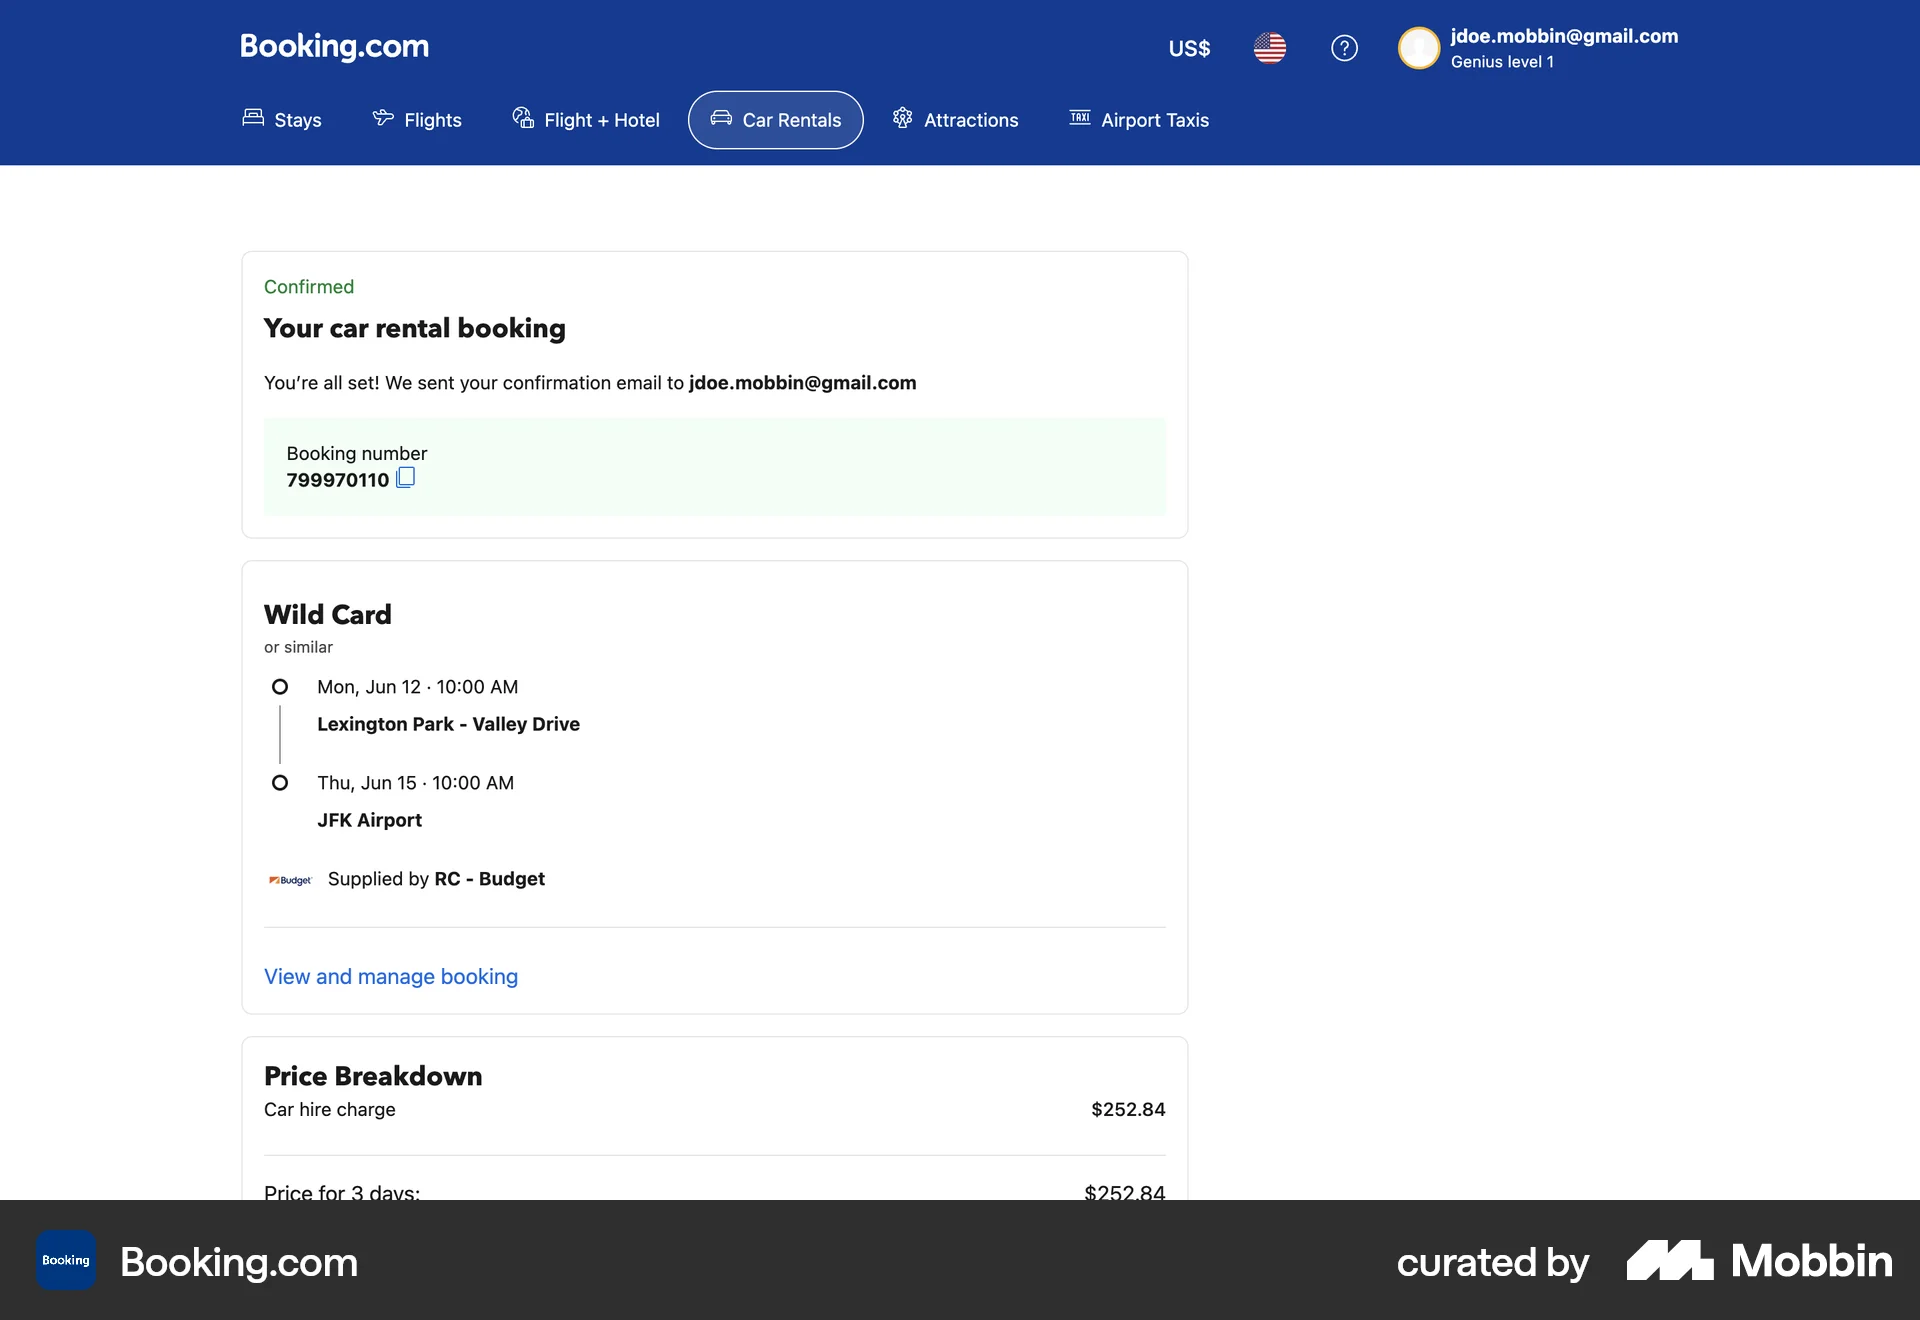Image resolution: width=1920 pixels, height=1320 pixels.
Task: Open the US flag language selector
Action: tap(1269, 48)
